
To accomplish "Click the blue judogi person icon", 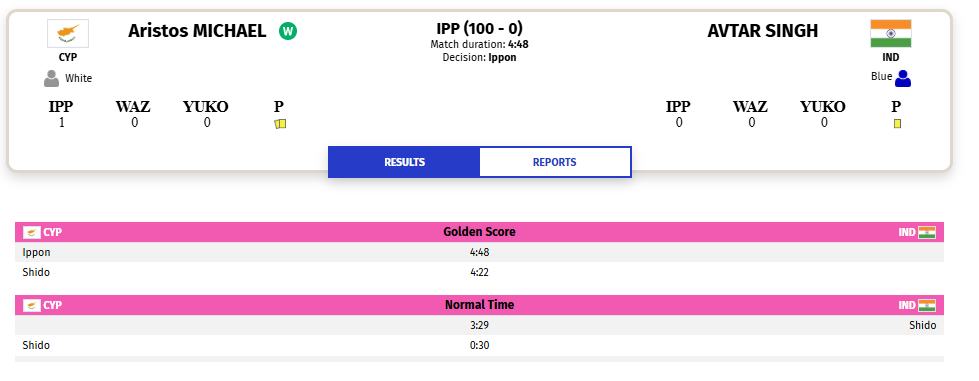I will 903,79.
